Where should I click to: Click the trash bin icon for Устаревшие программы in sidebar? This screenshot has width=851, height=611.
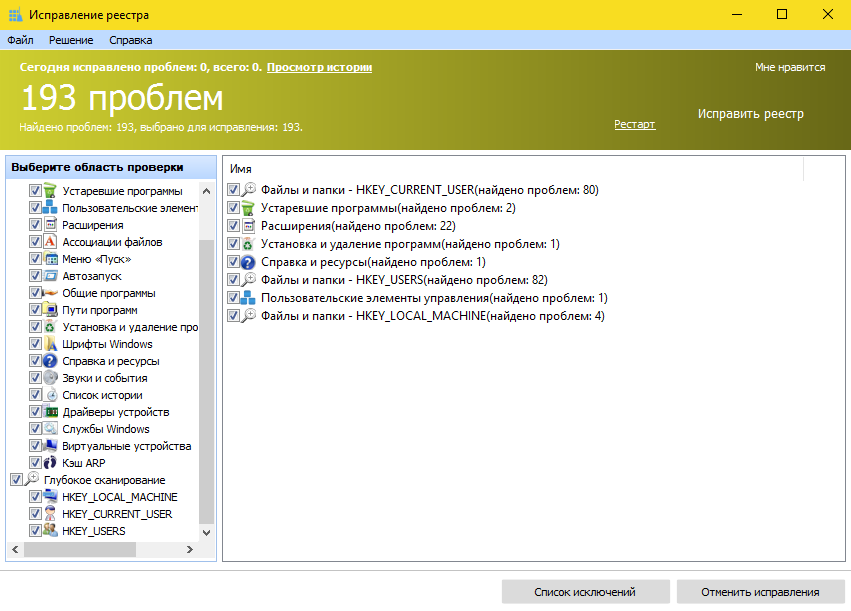[x=50, y=190]
